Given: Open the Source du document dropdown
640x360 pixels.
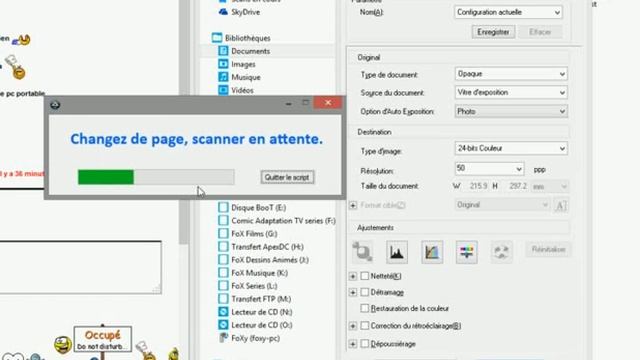Looking at the screenshot, I should [511, 93].
